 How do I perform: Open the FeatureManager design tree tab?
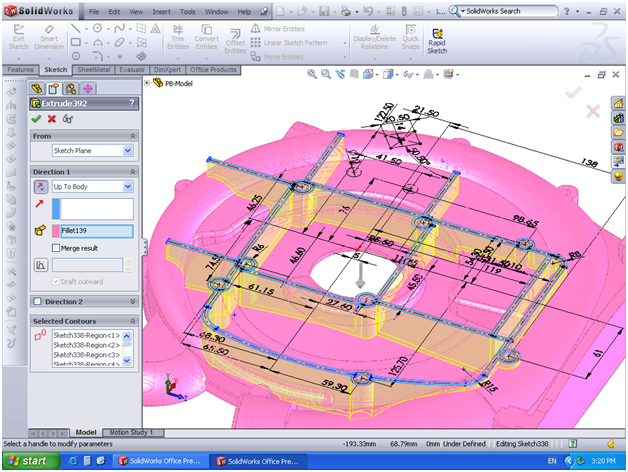click(x=37, y=88)
